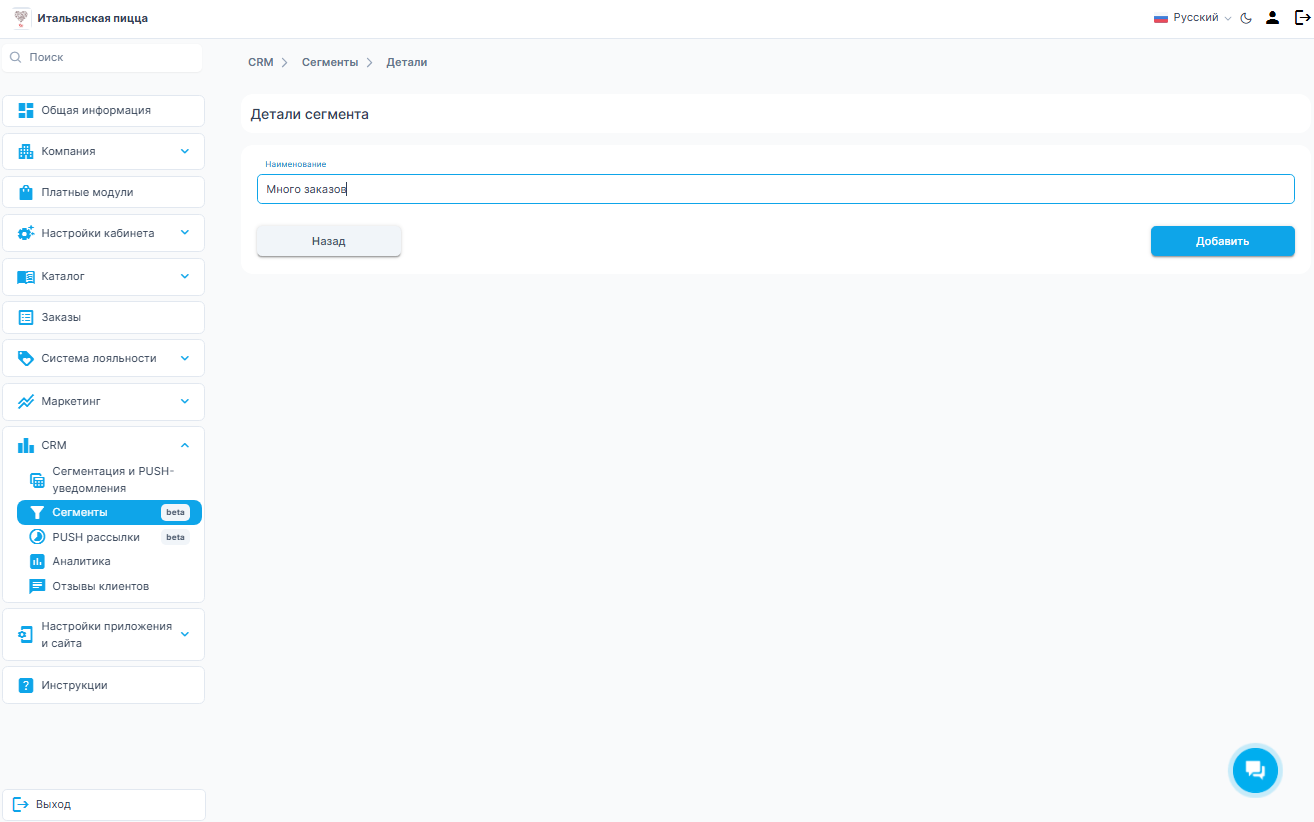
Task: Click the Добавить button
Action: [x=1222, y=241]
